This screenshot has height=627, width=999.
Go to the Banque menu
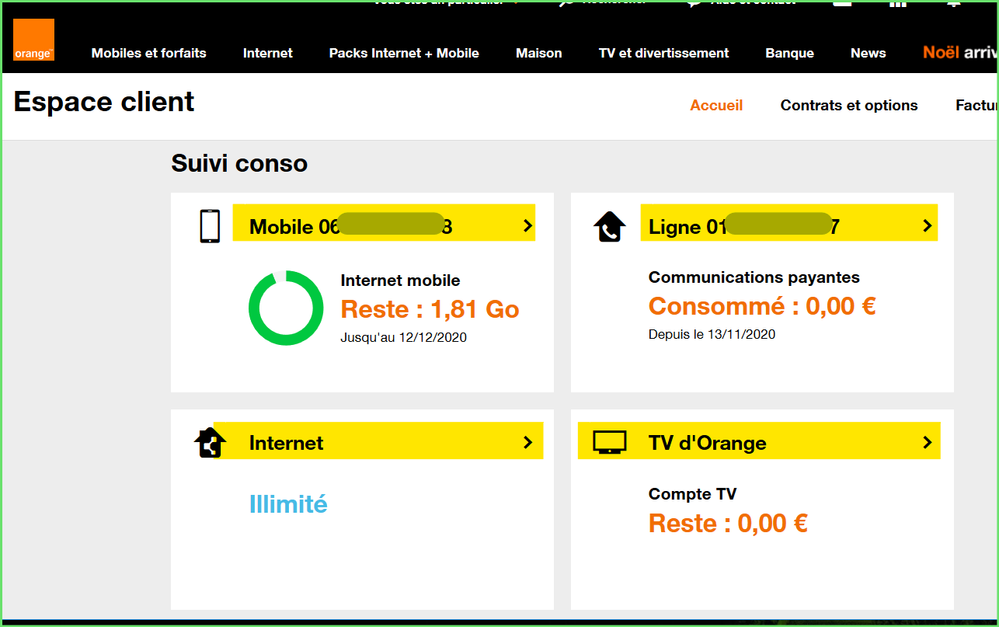point(790,53)
